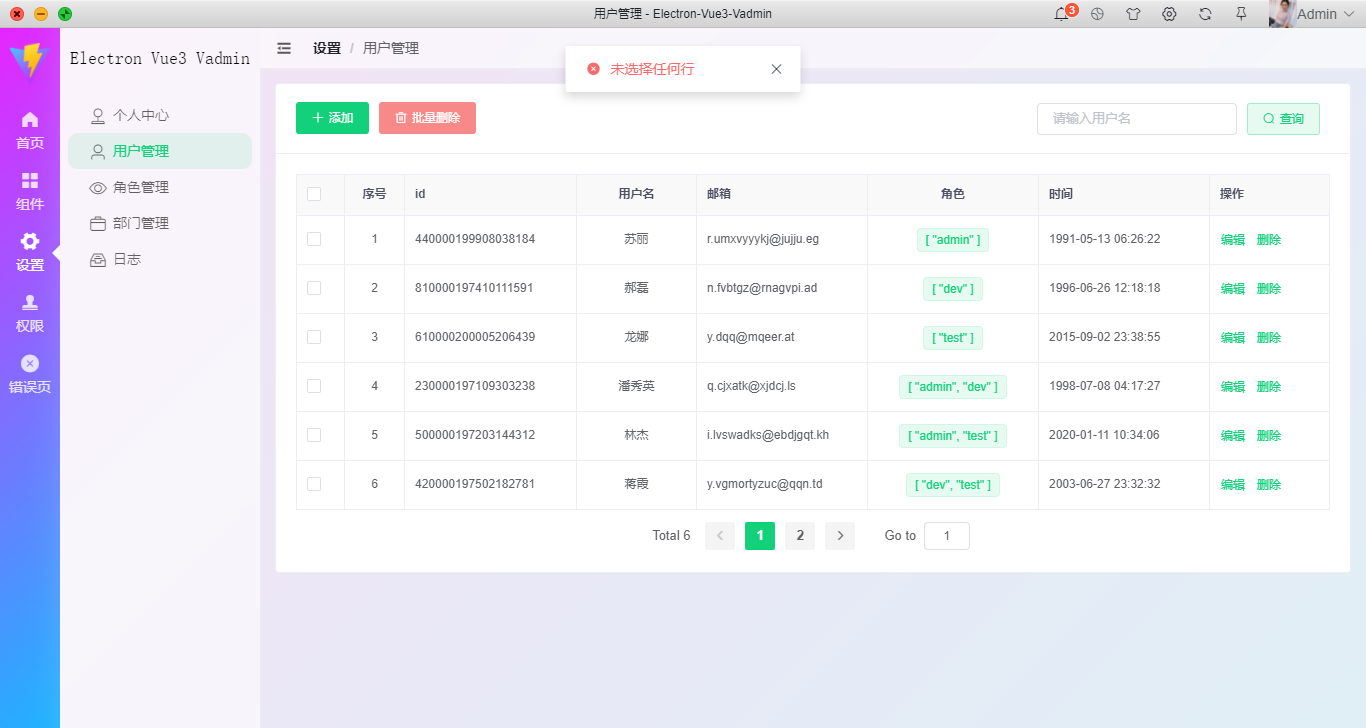Check the row for 林杰
The height and width of the screenshot is (728, 1366).
[x=314, y=435]
